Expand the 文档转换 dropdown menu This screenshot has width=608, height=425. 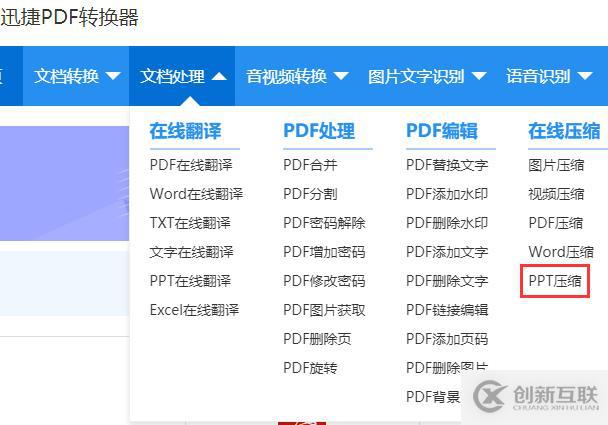(76, 76)
